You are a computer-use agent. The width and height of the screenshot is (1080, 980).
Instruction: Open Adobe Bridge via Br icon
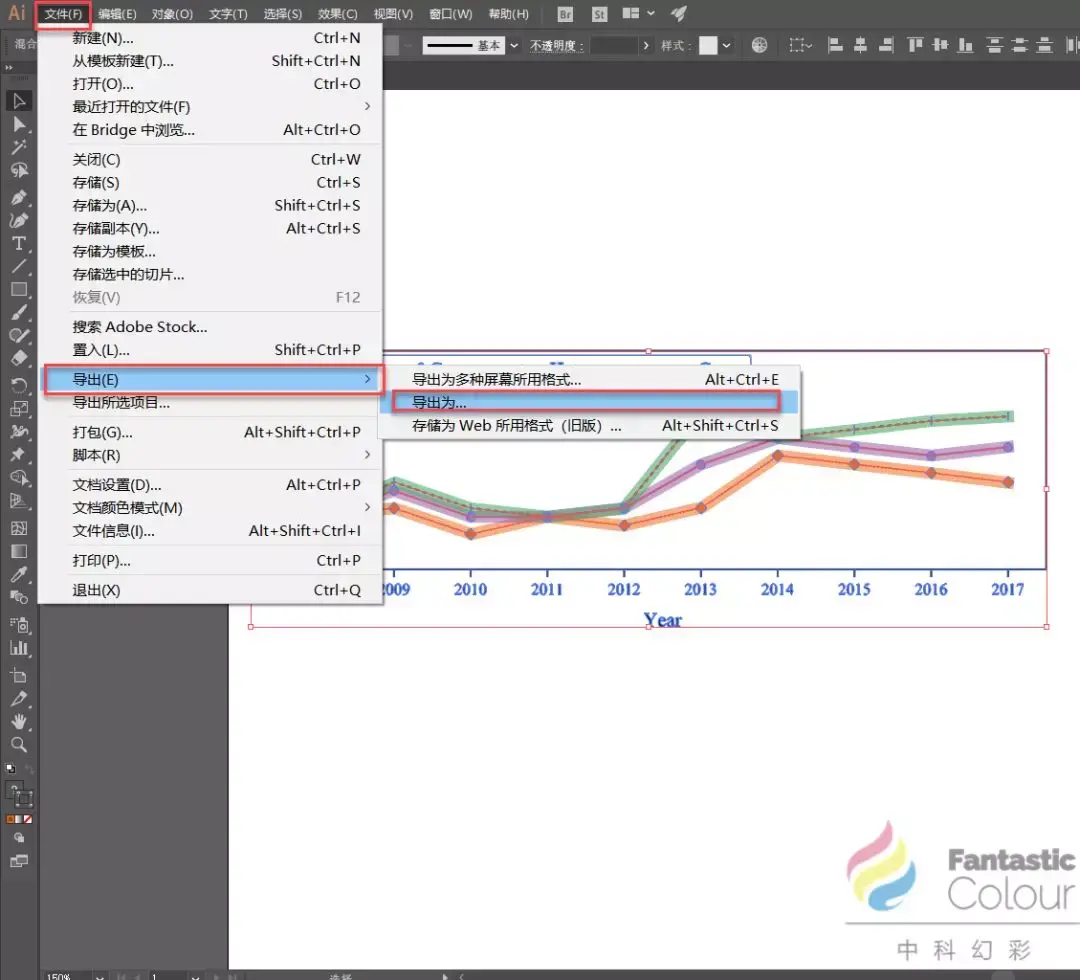(x=565, y=14)
